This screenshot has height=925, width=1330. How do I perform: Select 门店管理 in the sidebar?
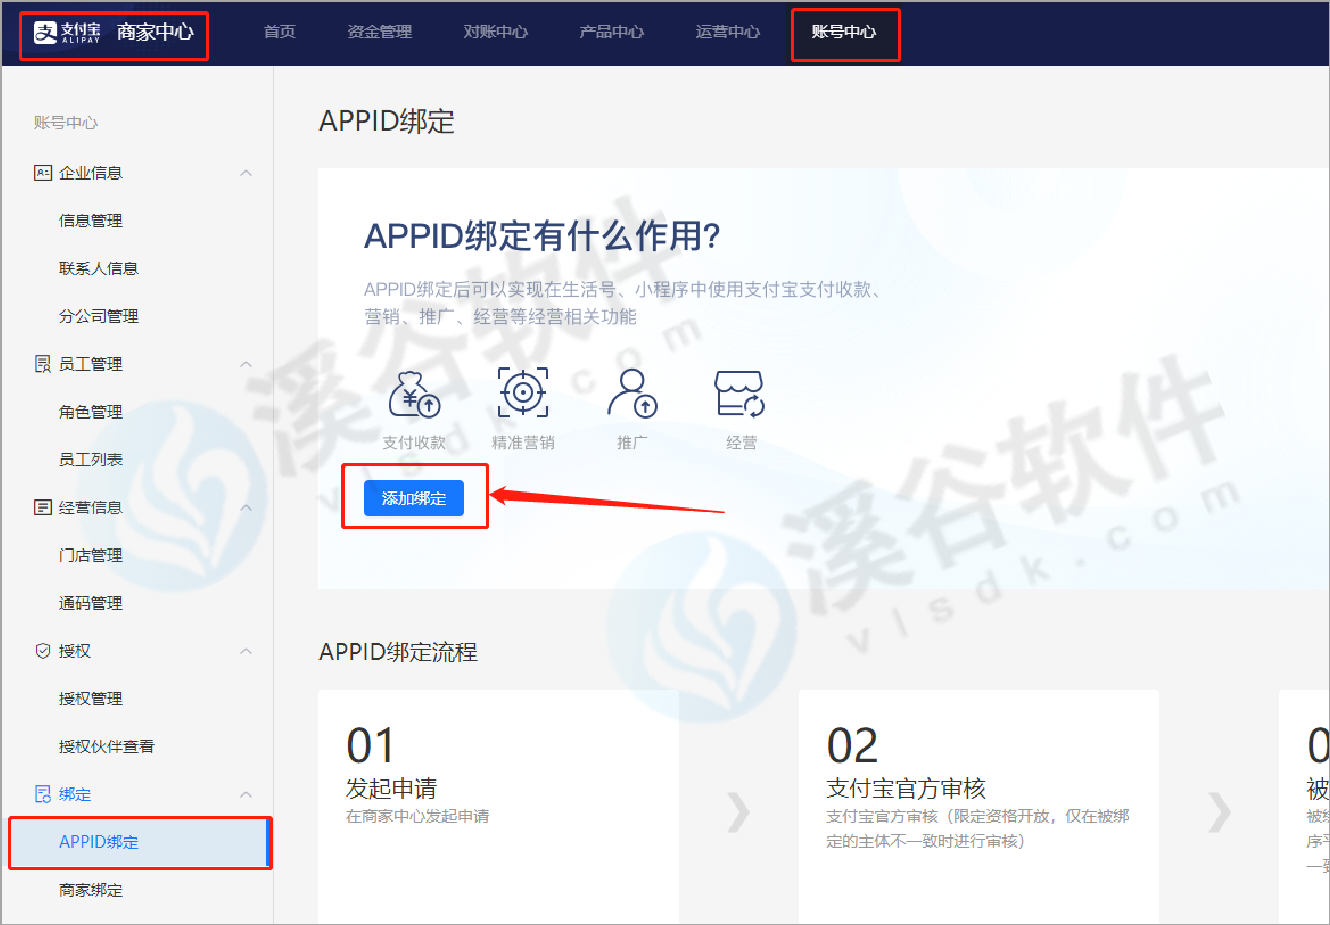coord(91,555)
